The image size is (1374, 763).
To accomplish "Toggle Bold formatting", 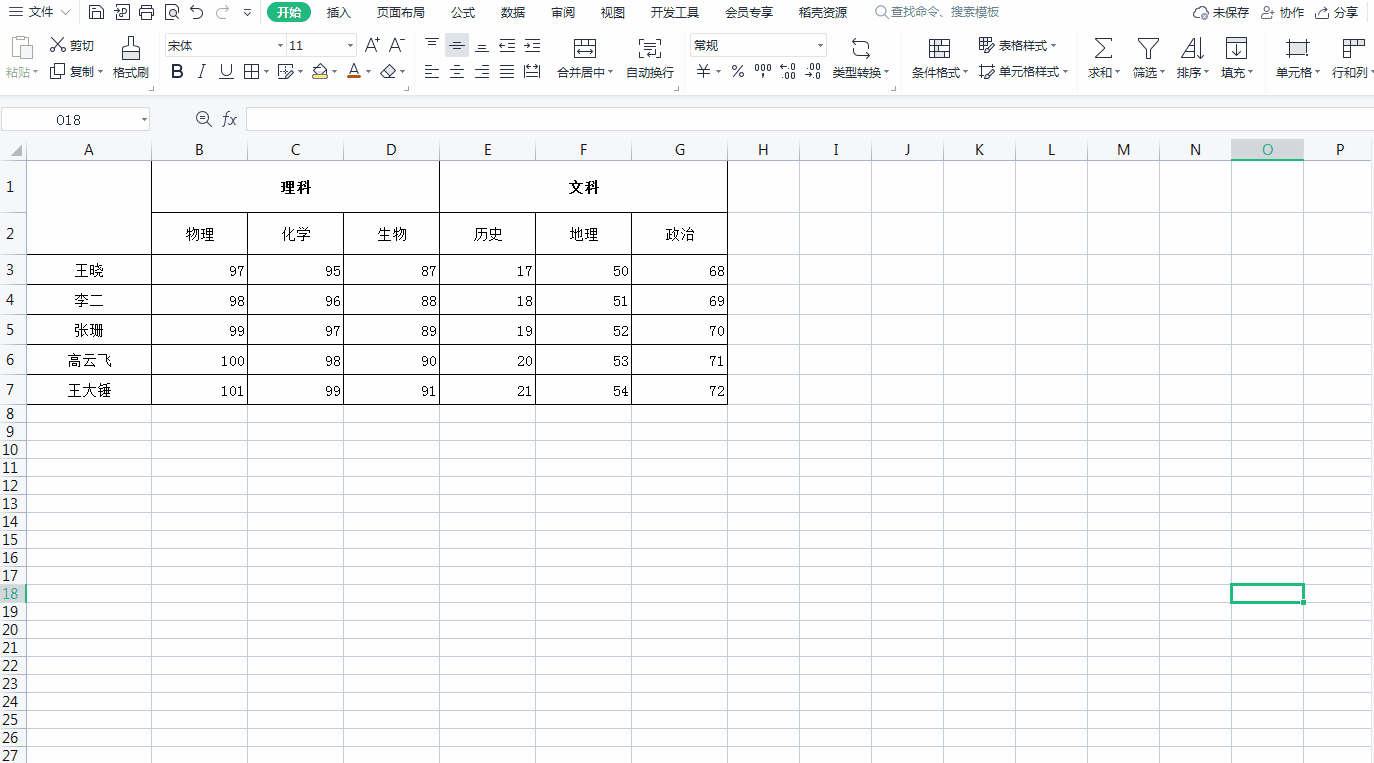I will click(177, 71).
